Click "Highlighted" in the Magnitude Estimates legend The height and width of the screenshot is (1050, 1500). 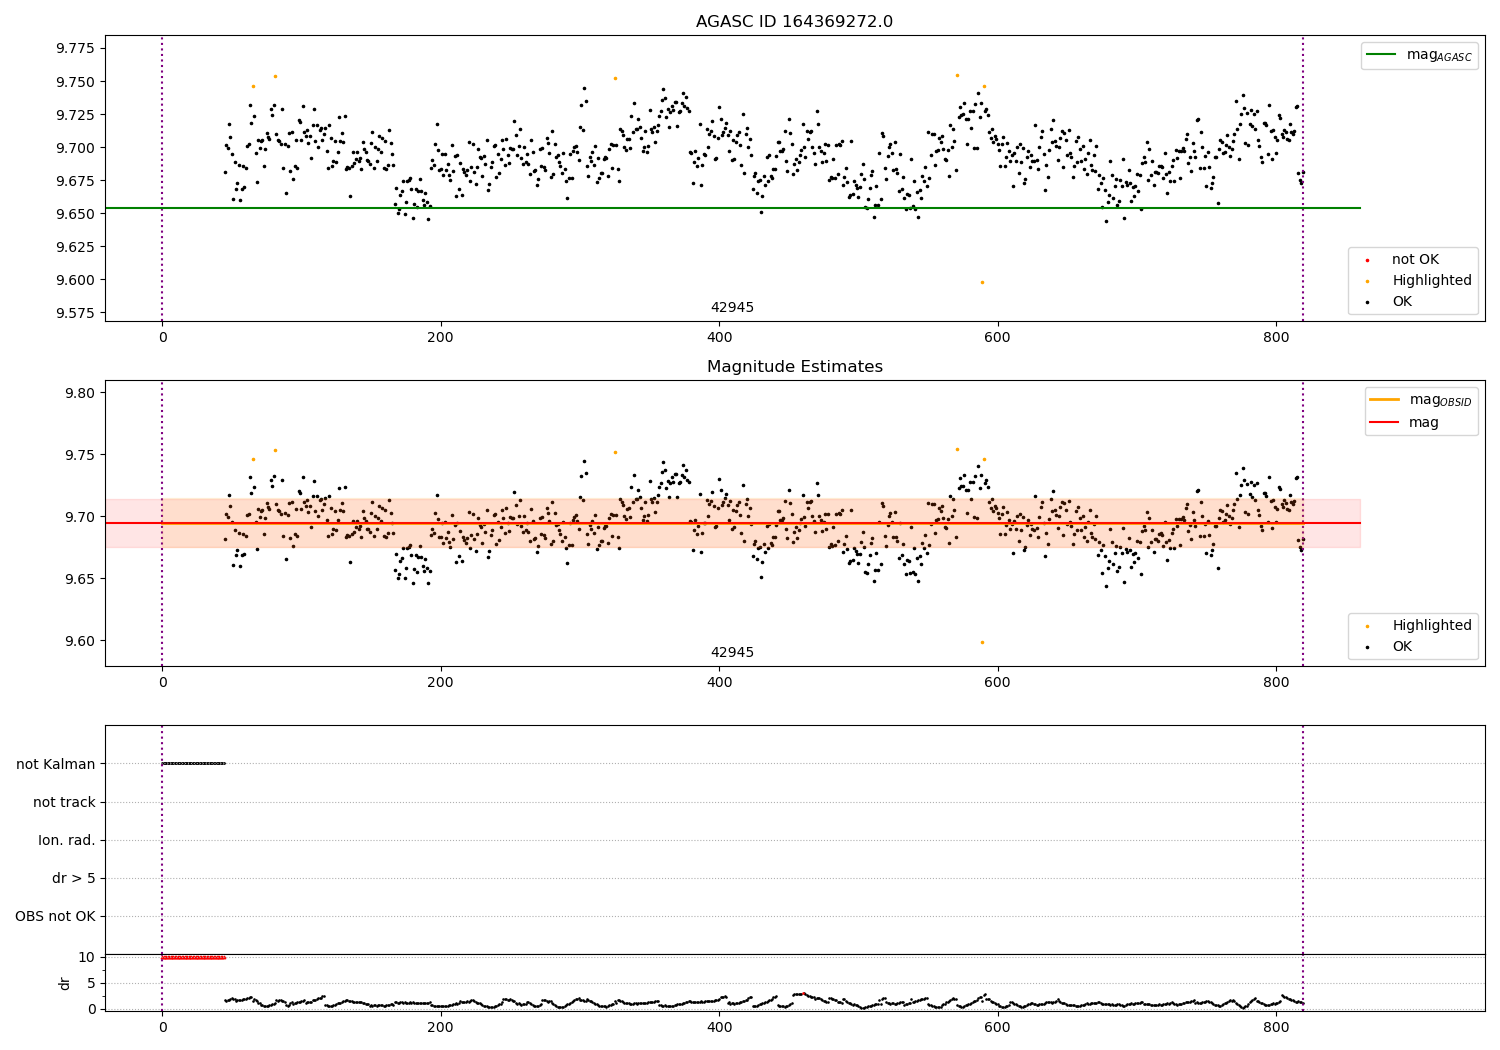(1432, 626)
